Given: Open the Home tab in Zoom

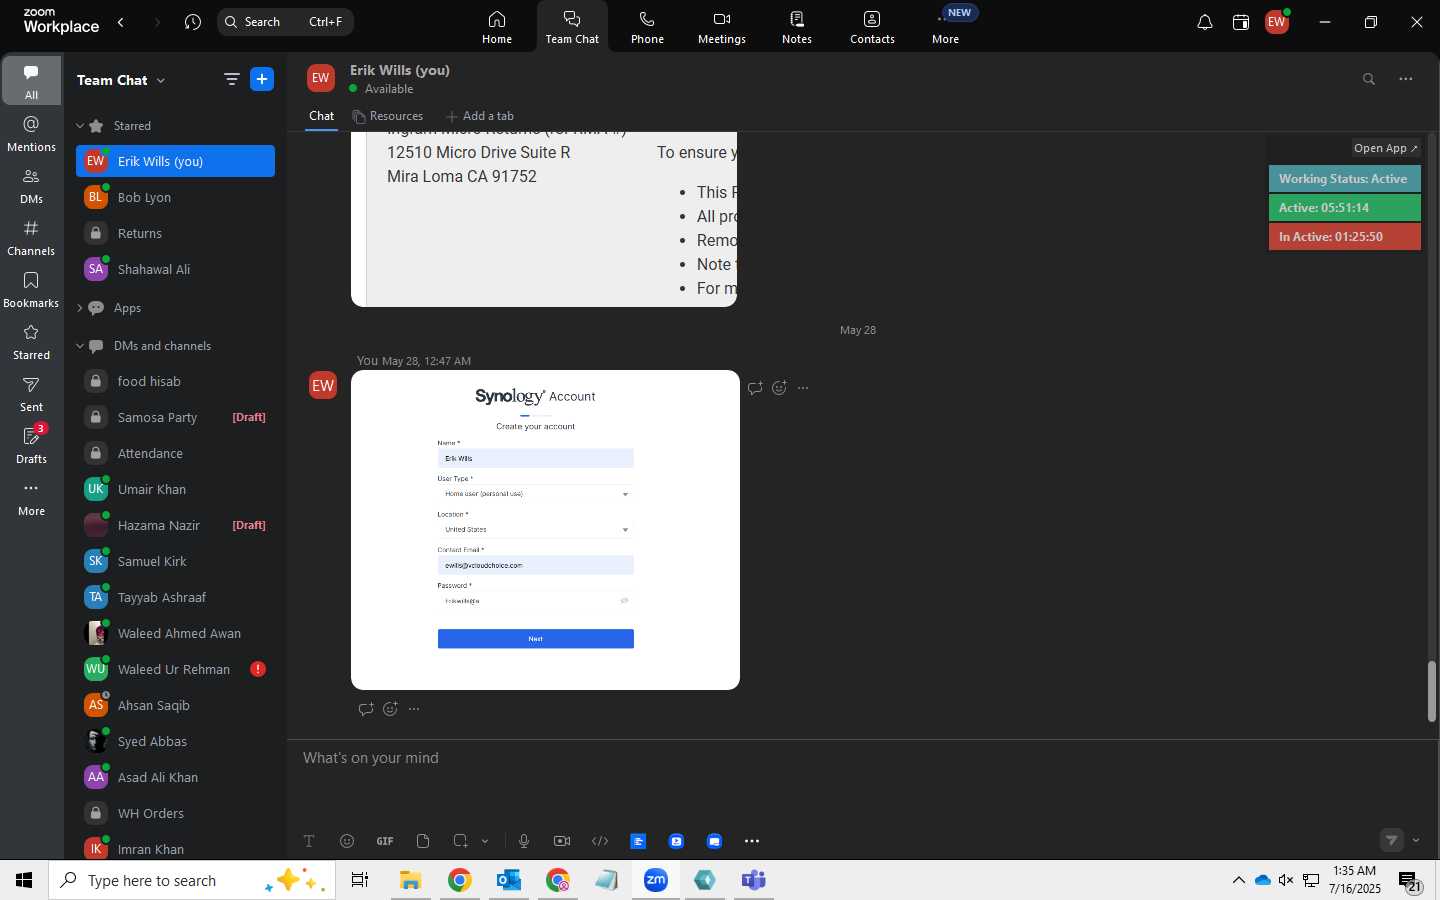Looking at the screenshot, I should (497, 27).
